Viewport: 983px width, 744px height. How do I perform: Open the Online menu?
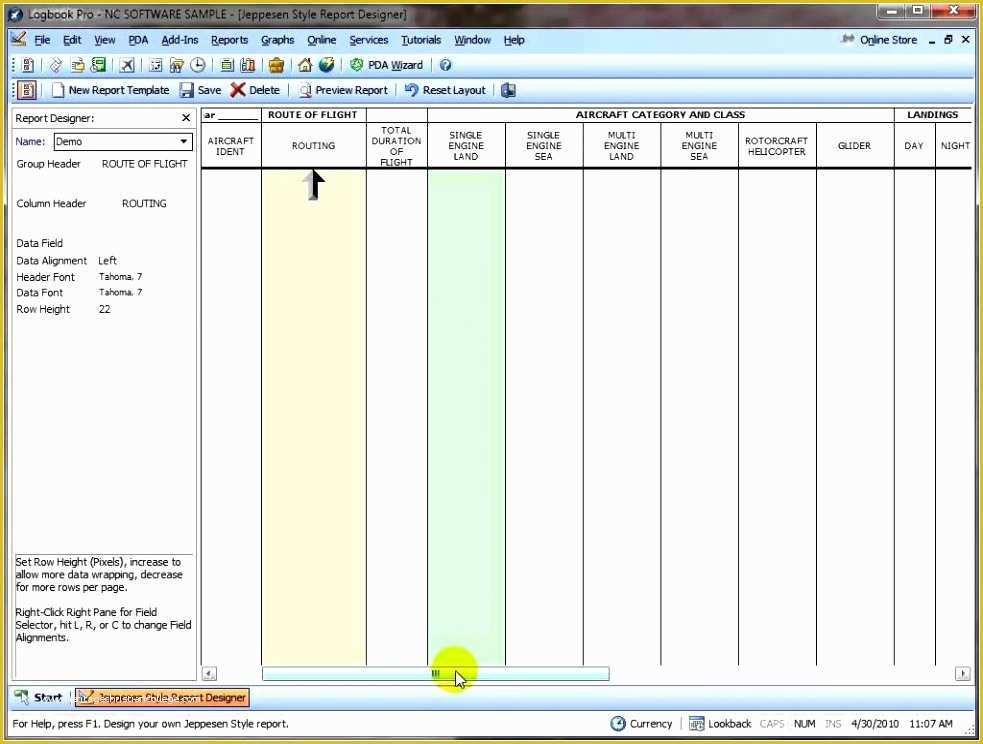[322, 39]
